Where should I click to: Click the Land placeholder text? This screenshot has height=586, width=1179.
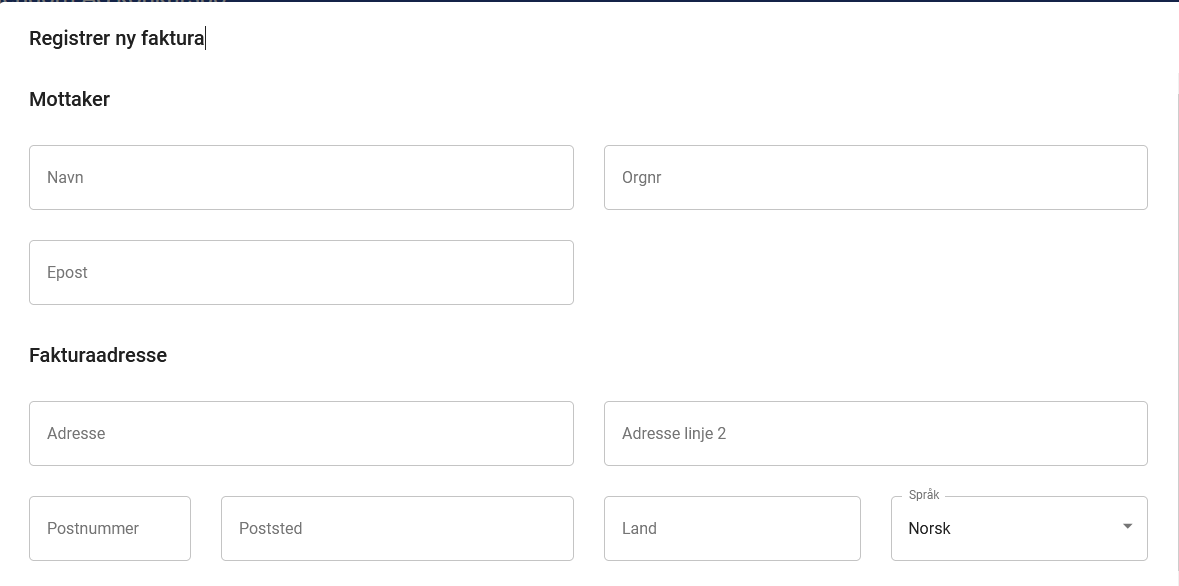(639, 529)
